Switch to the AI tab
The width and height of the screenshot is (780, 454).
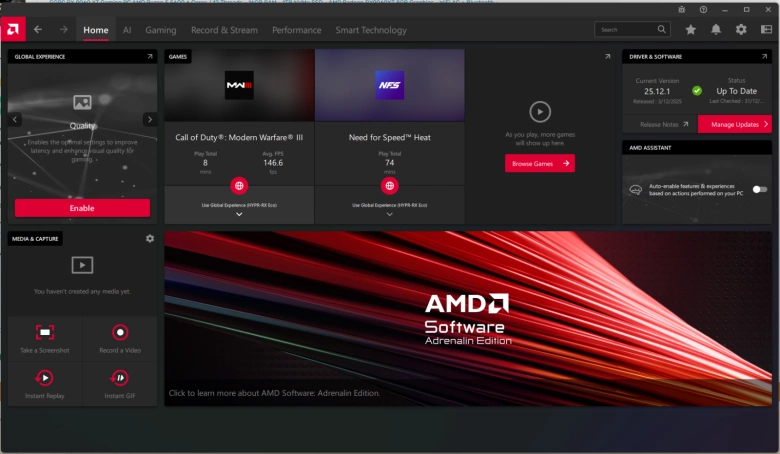[127, 30]
